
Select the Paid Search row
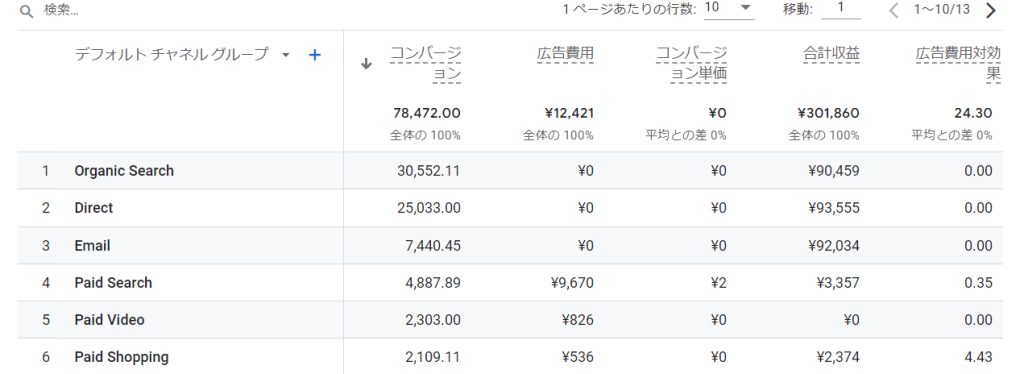(510, 283)
